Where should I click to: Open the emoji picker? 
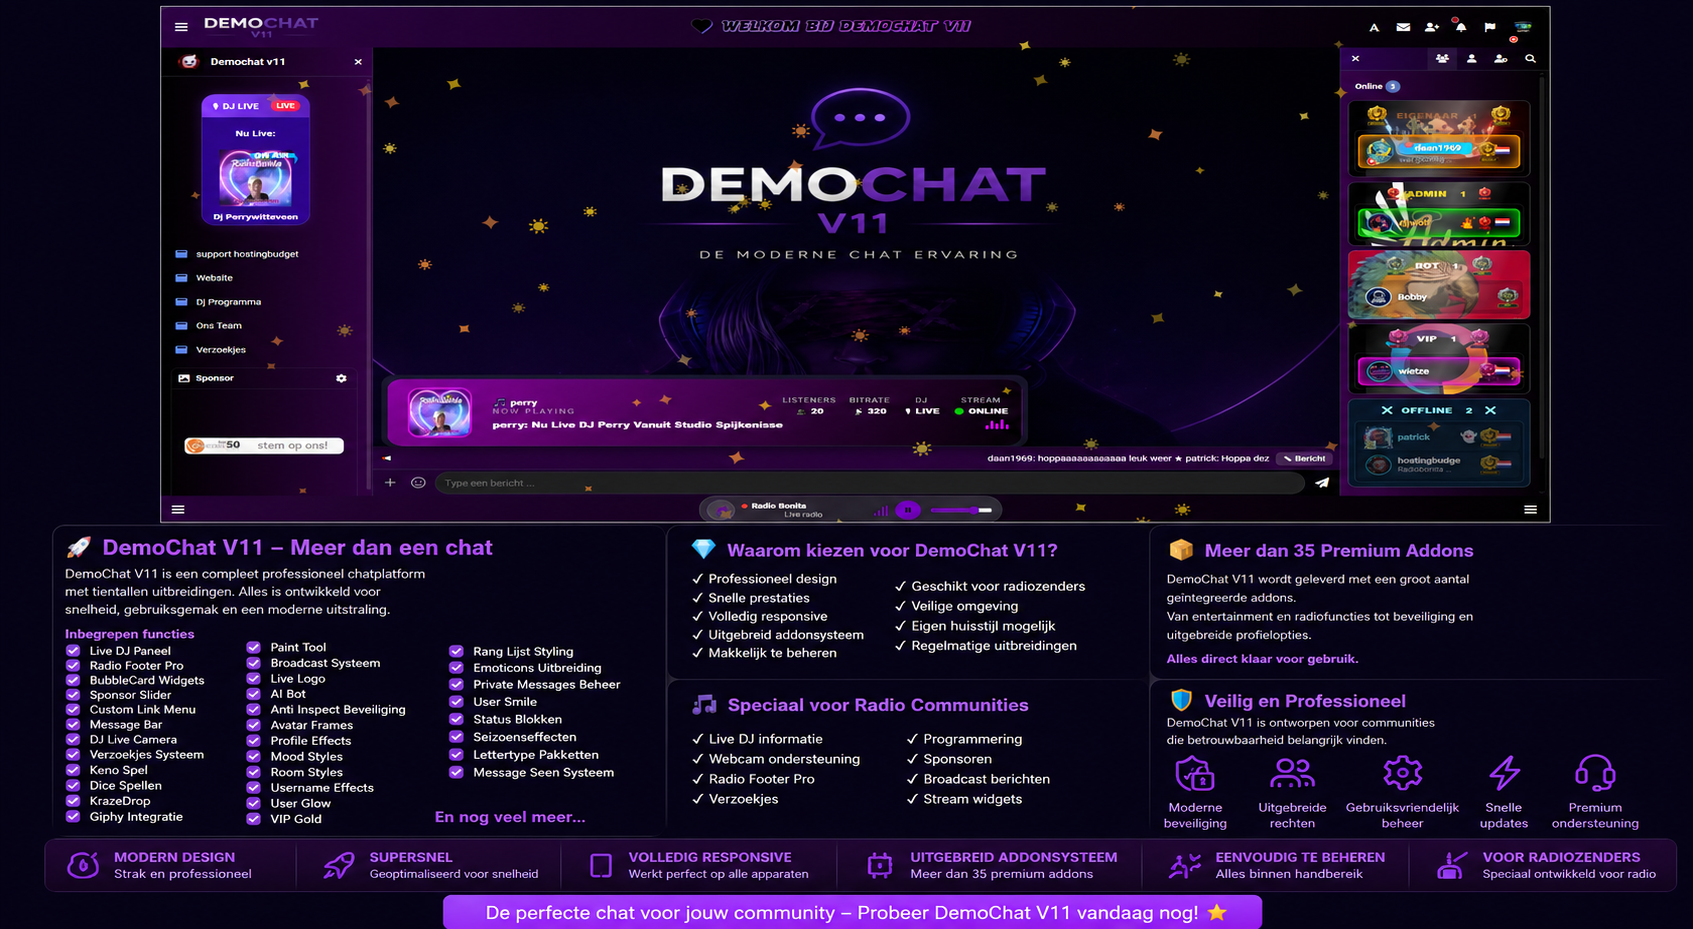tap(418, 483)
